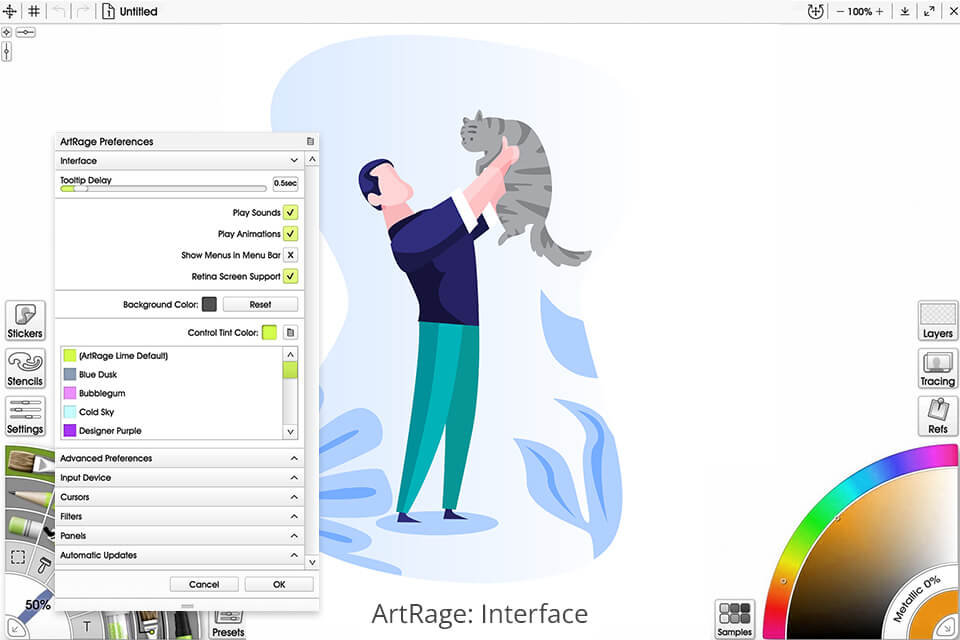Click the 50% tool size indicator
The width and height of the screenshot is (960, 640).
coord(37,604)
